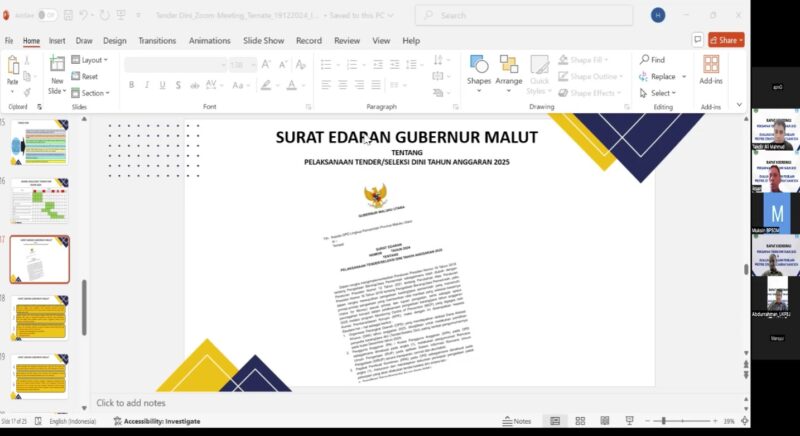Select slide 16 thumbnail with green table
Viewport: 800px width, 436px height.
(x=39, y=200)
